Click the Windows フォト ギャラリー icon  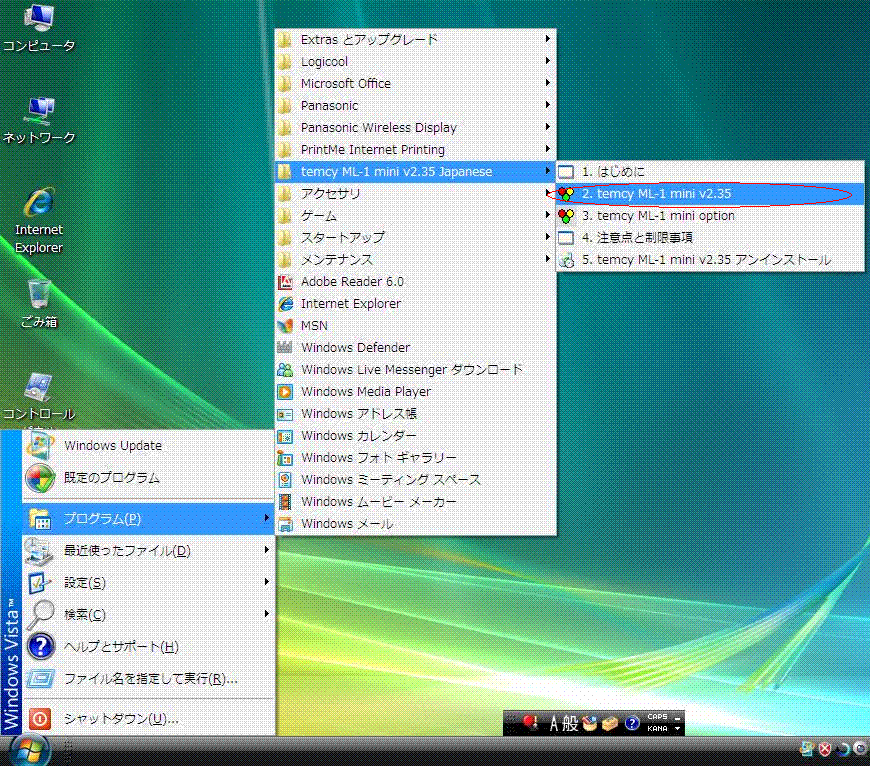(285, 458)
